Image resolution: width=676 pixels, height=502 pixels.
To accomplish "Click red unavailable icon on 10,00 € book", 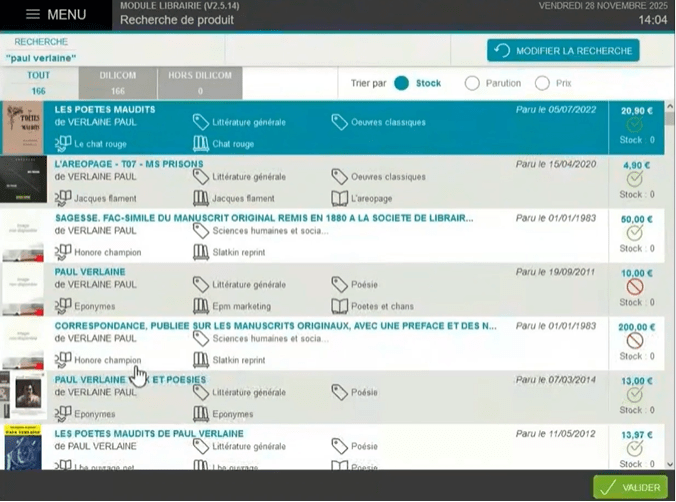I will (634, 287).
